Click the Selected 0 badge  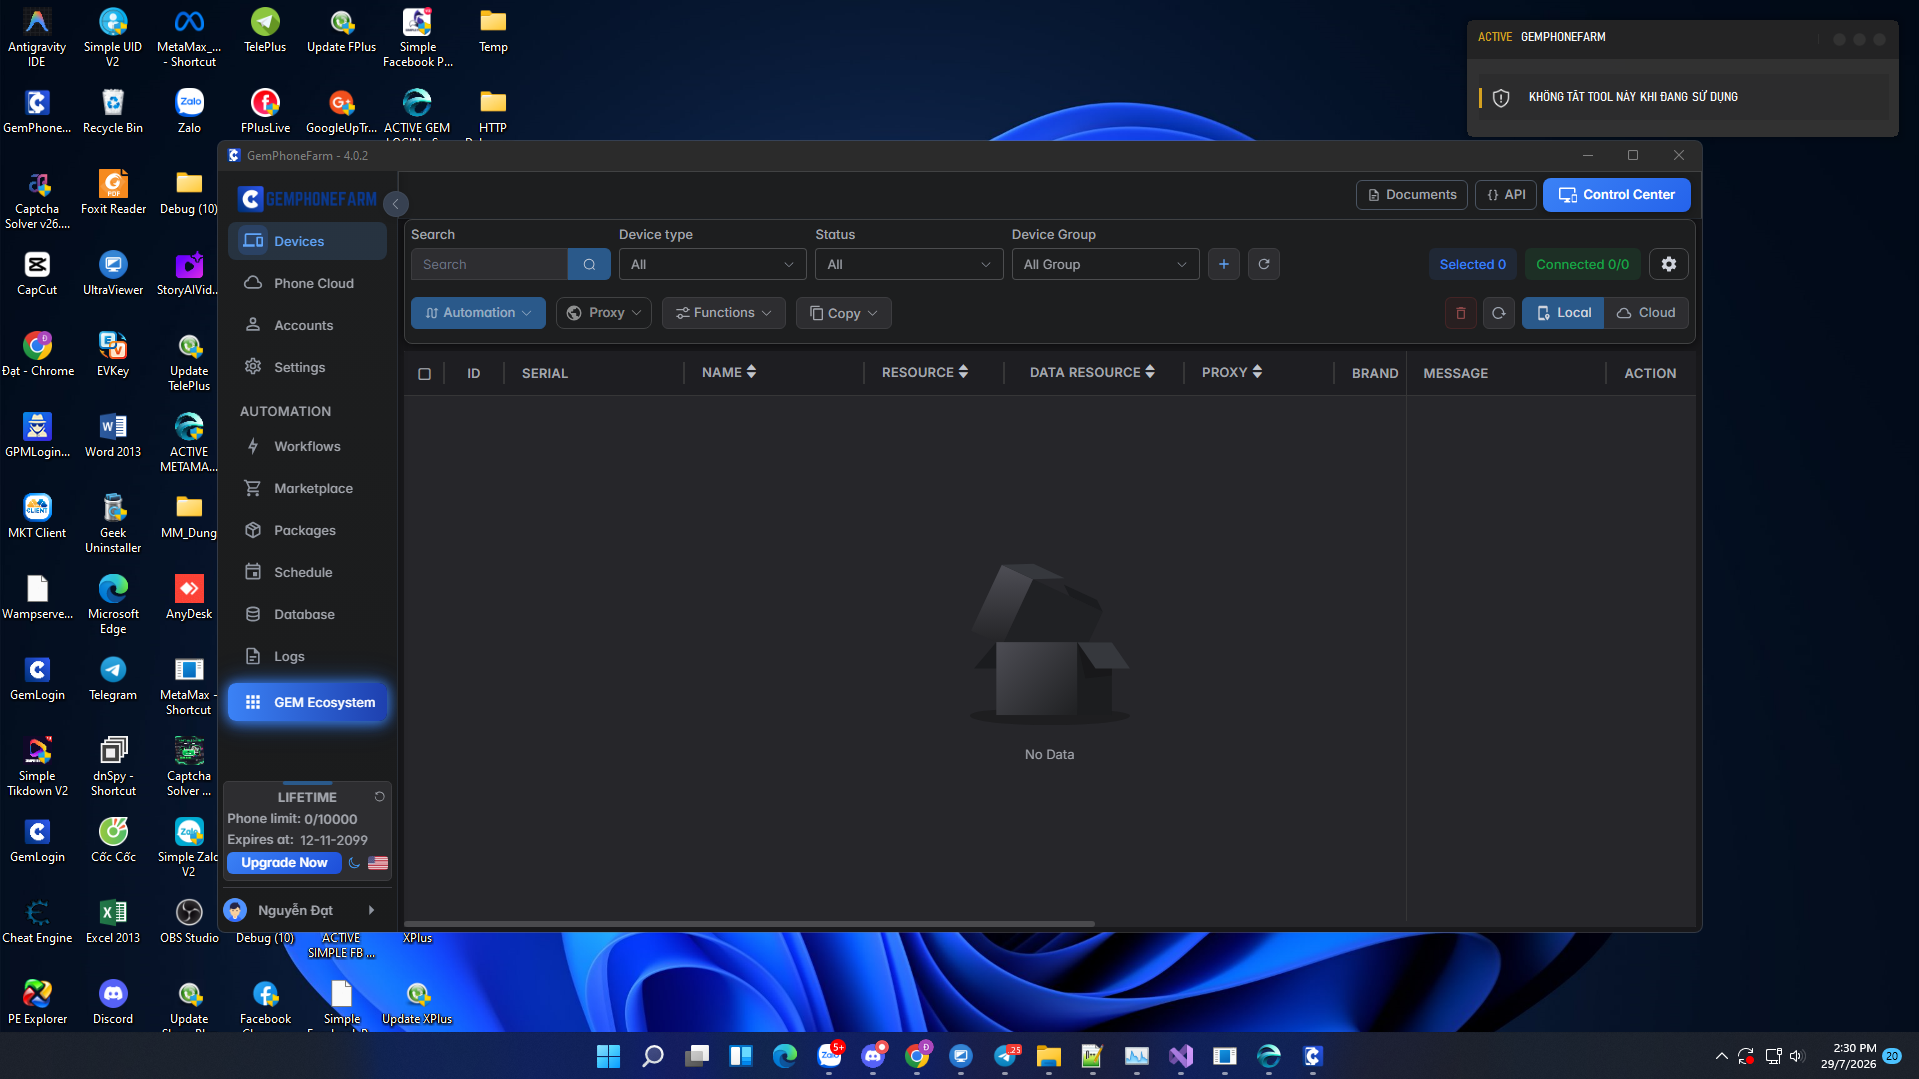click(1472, 264)
